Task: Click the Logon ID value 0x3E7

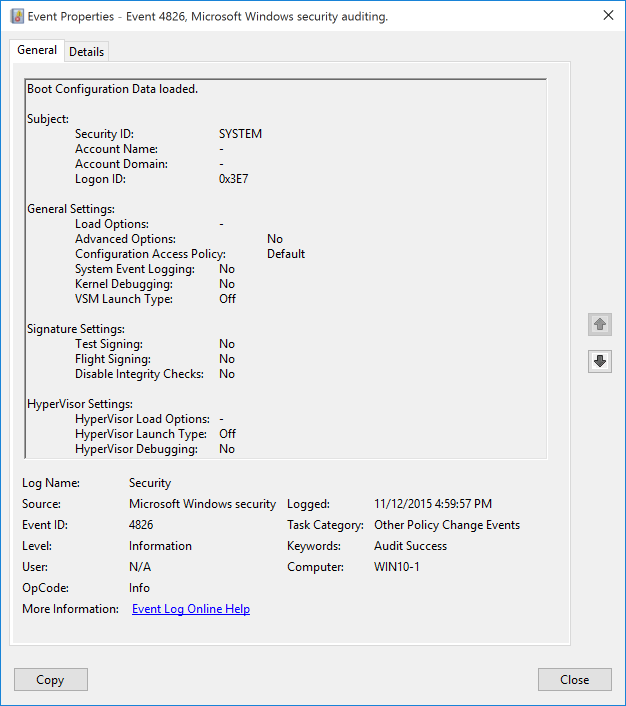Action: pos(236,179)
